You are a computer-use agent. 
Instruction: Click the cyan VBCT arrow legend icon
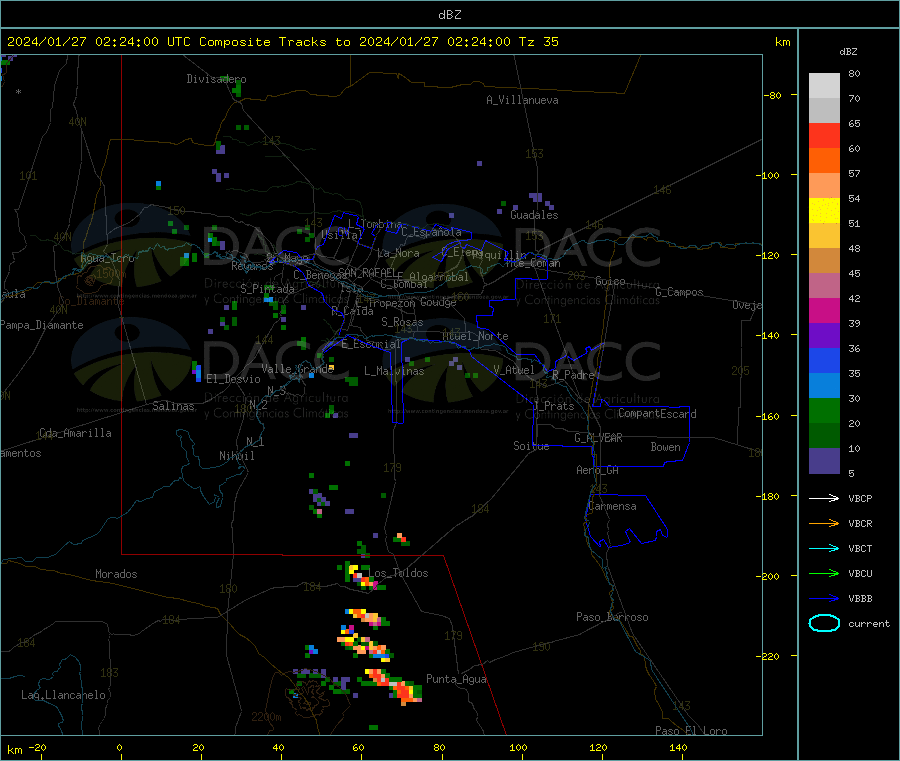tap(824, 549)
